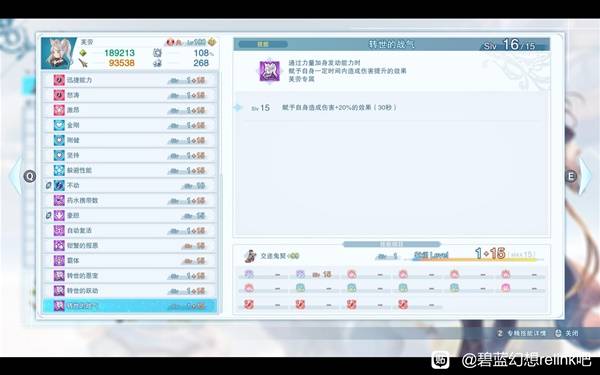
Task: Click the 108% stat value
Action: pyautogui.click(x=204, y=53)
